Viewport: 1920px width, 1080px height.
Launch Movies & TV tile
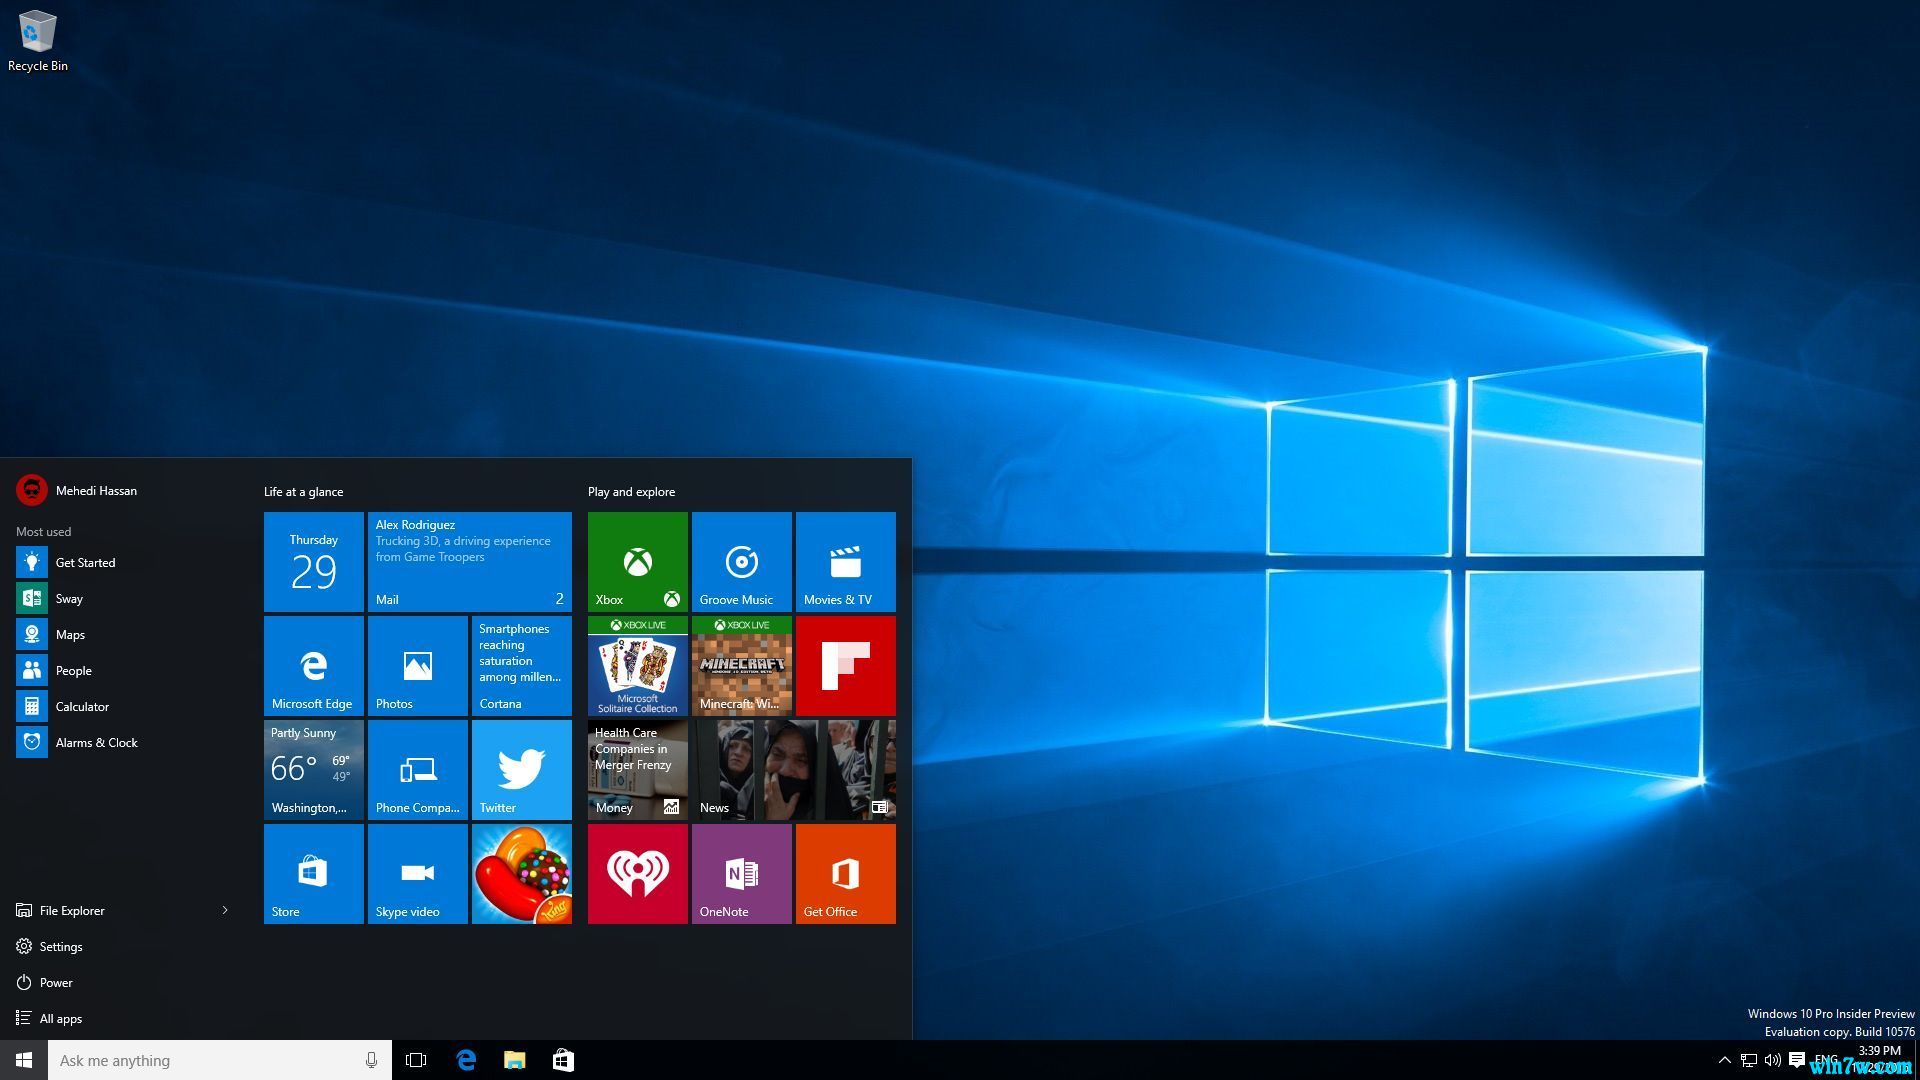845,562
